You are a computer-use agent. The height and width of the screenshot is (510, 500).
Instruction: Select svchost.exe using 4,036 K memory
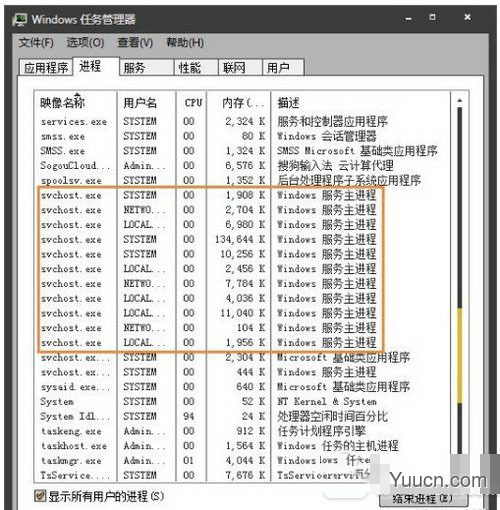242,298
